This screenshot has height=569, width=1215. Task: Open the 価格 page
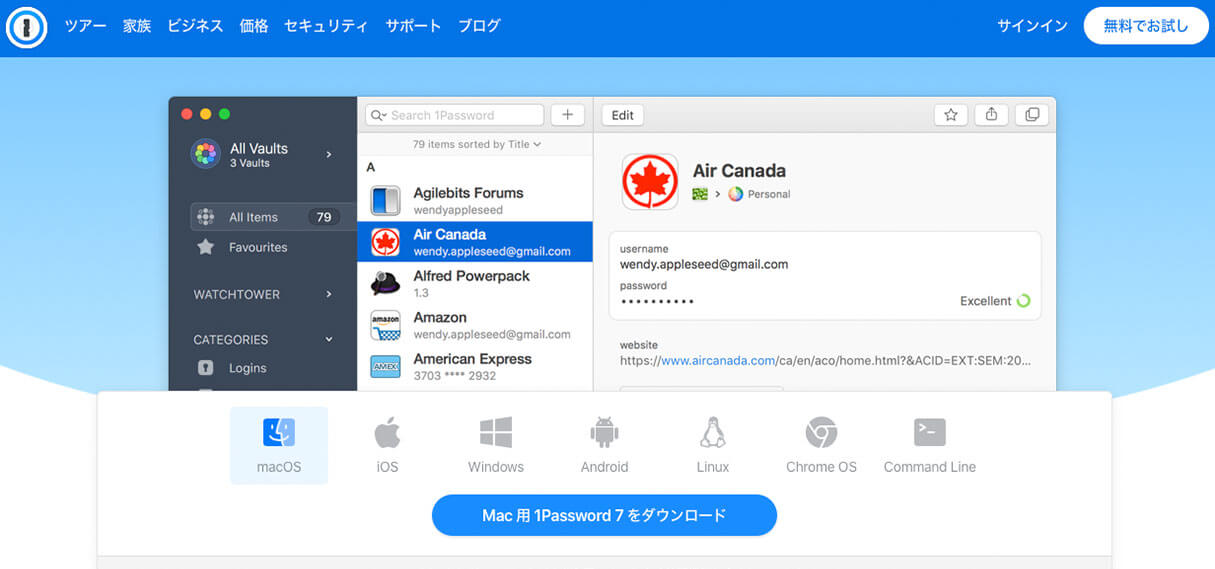pyautogui.click(x=254, y=26)
